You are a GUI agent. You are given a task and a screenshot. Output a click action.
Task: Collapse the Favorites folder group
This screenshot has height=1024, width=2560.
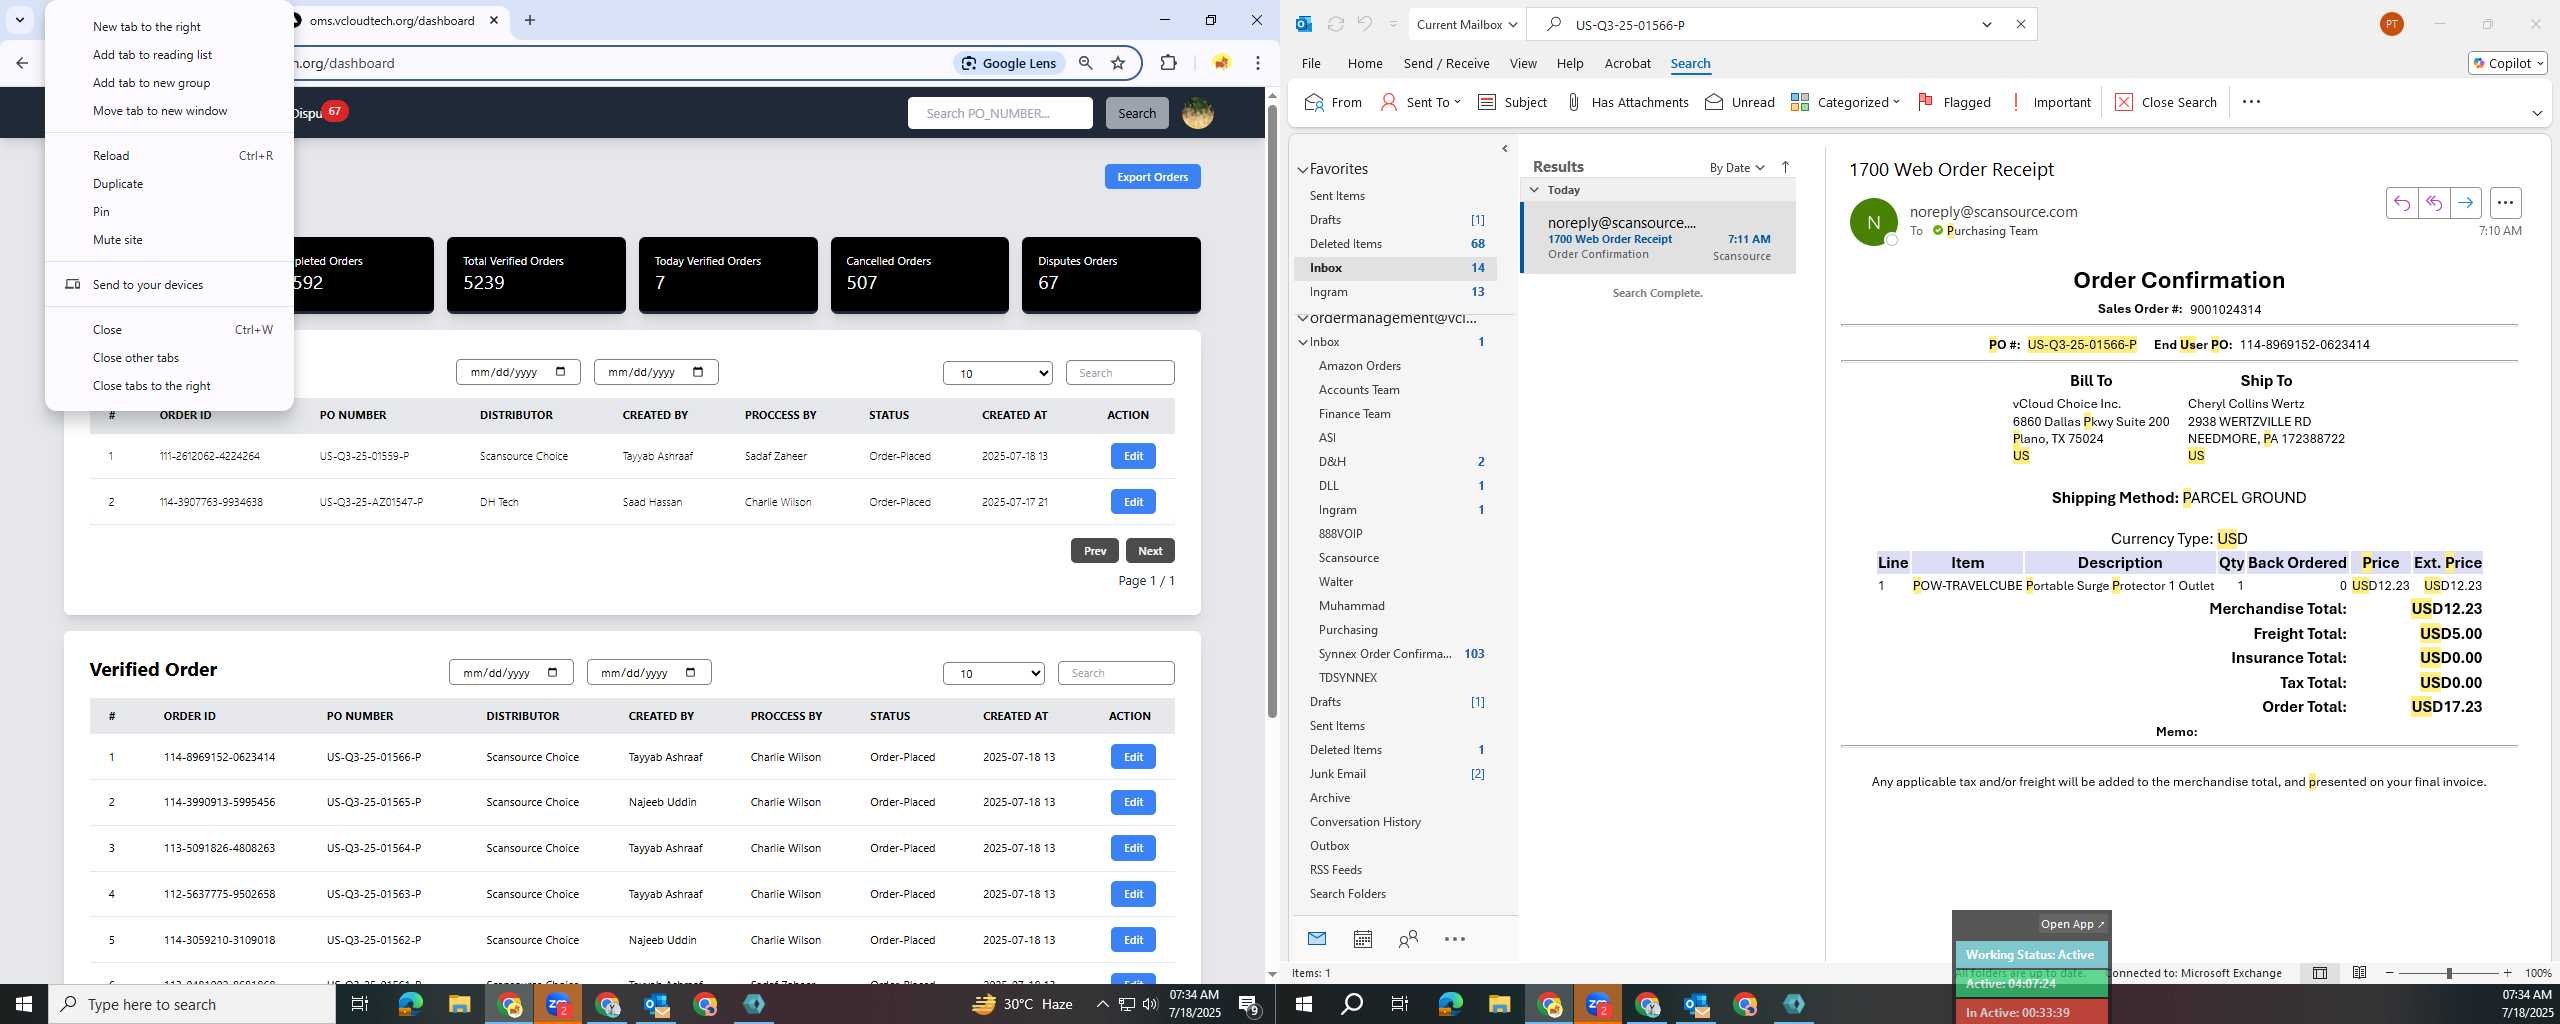[1303, 170]
